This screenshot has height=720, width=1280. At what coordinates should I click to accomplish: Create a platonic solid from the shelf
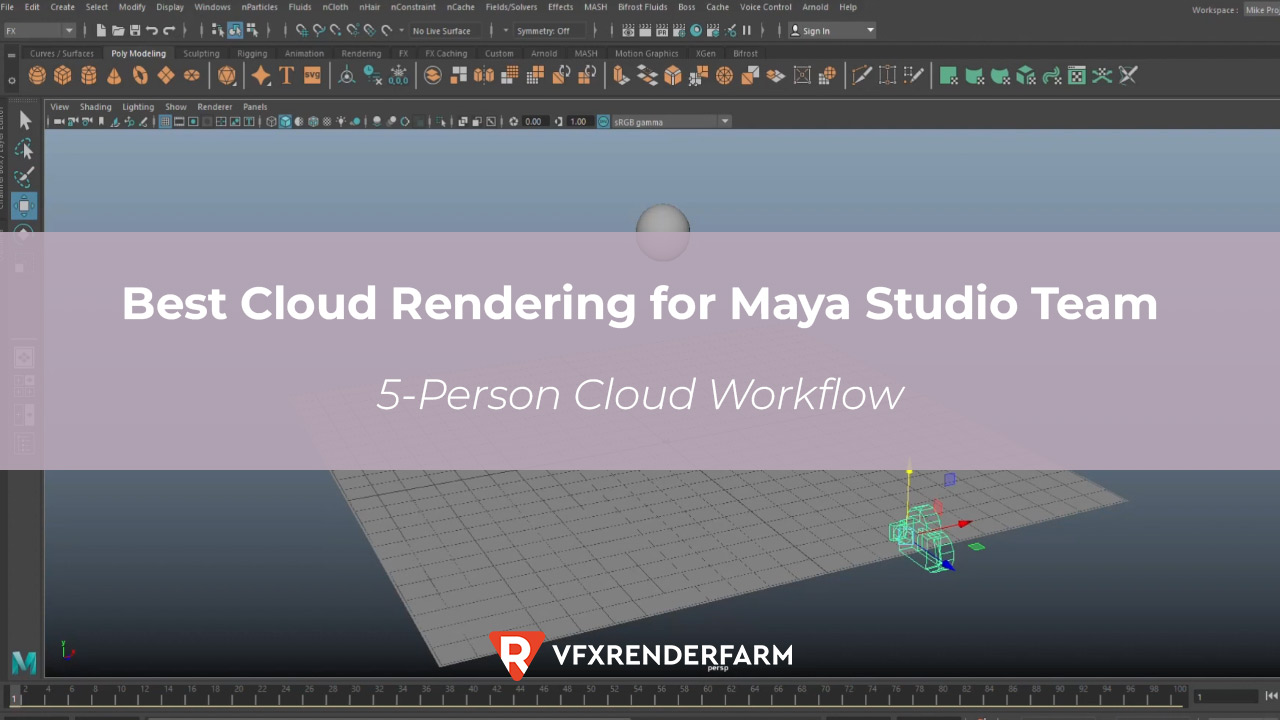(x=227, y=75)
